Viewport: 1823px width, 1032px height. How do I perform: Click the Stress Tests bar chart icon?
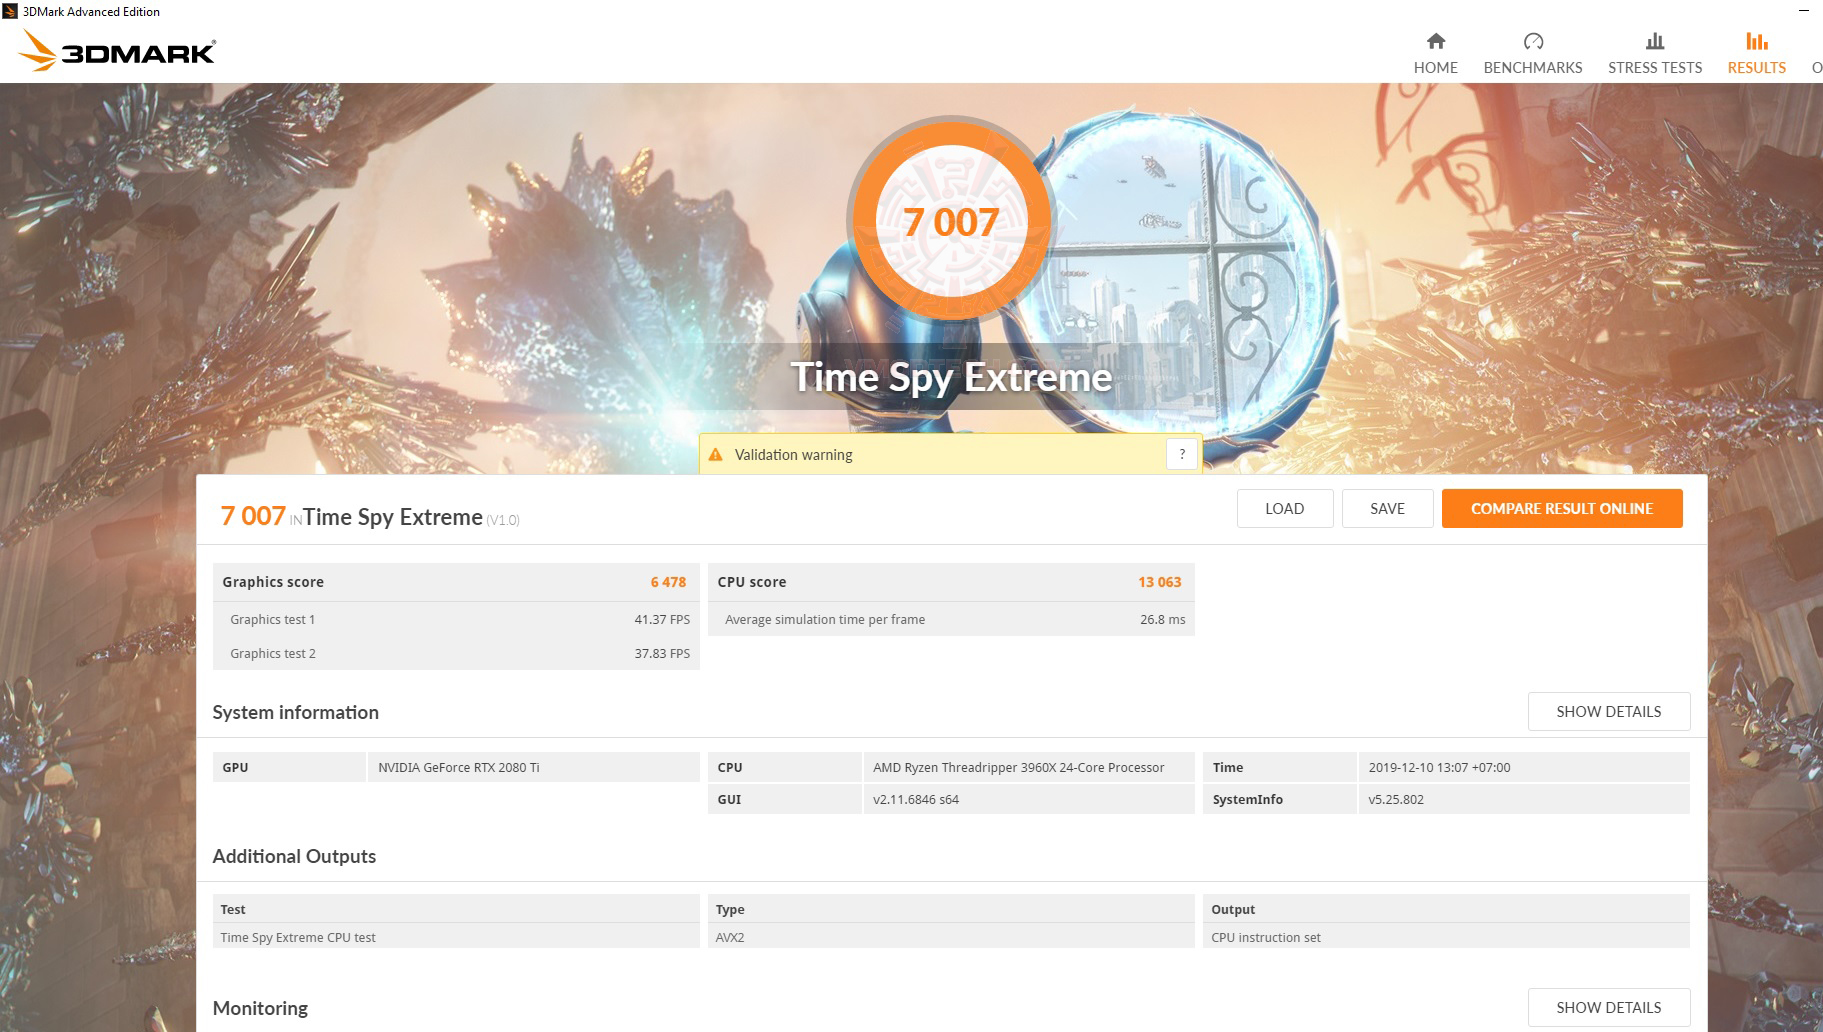(x=1655, y=41)
